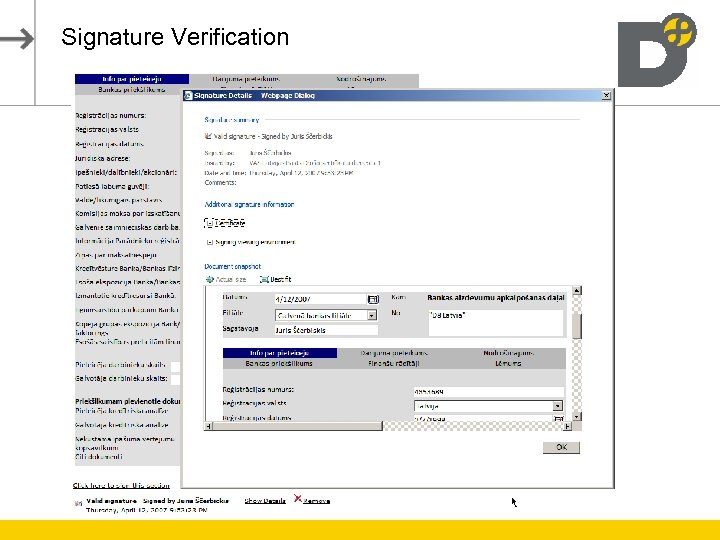This screenshot has width=720, height=540.
Task: Click the 'Comments:' label in dialog
Action: [x=220, y=183]
